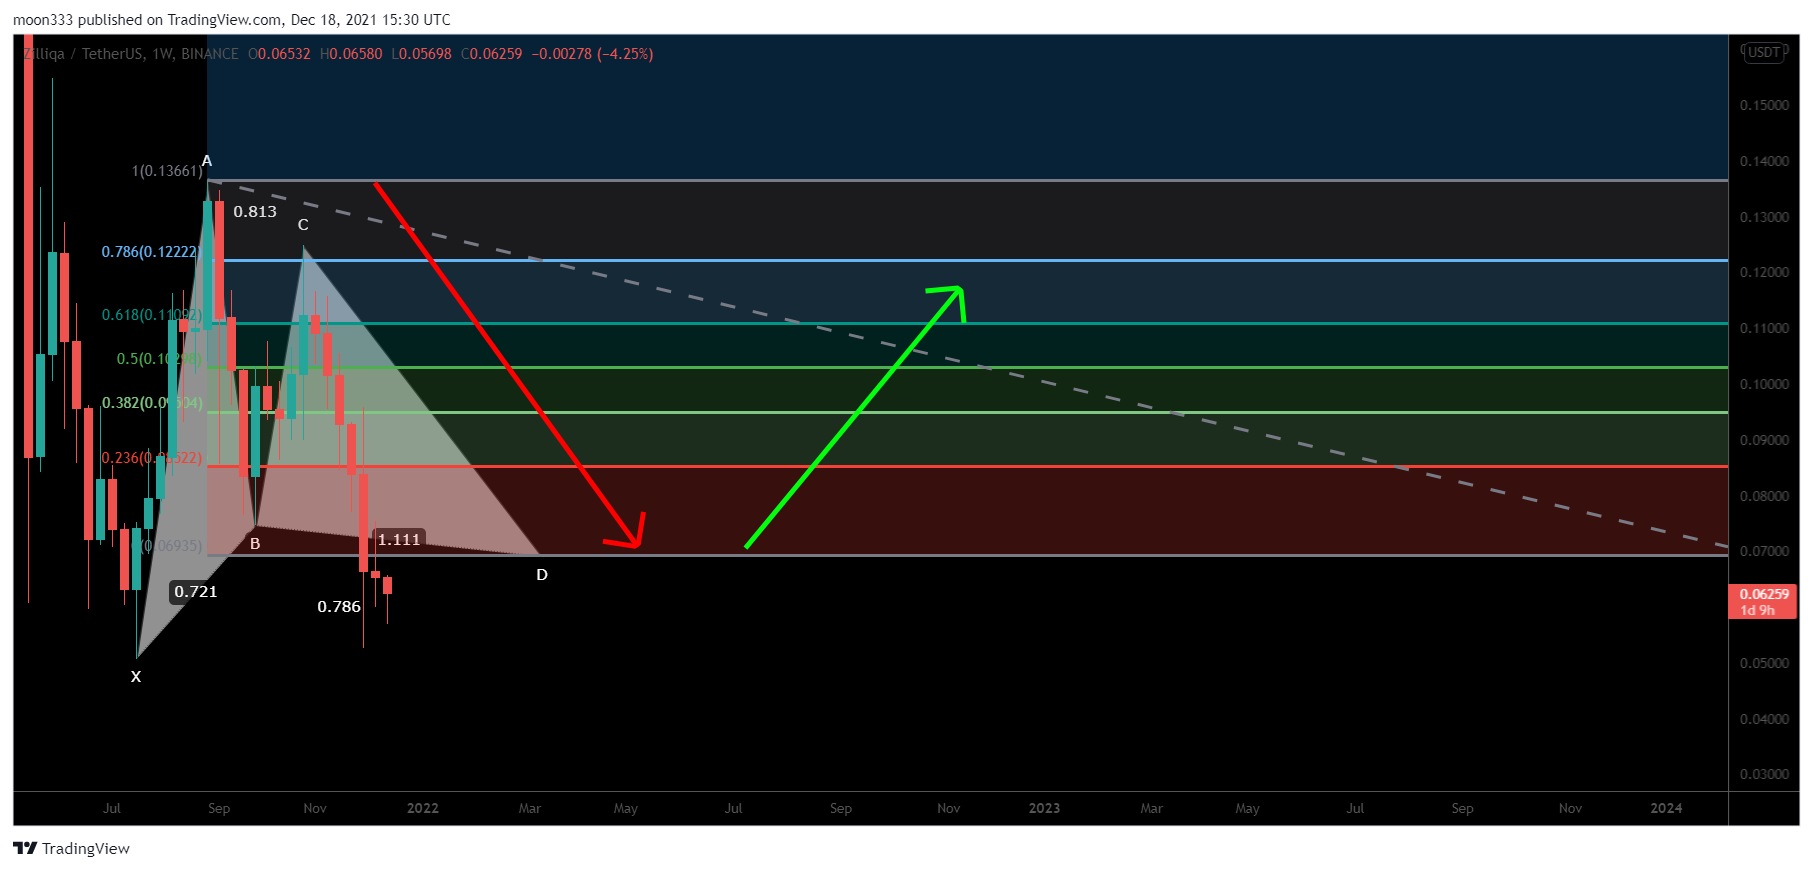Click the 0.721 ratio label
Screen dimensions: 1813x870
coord(196,592)
